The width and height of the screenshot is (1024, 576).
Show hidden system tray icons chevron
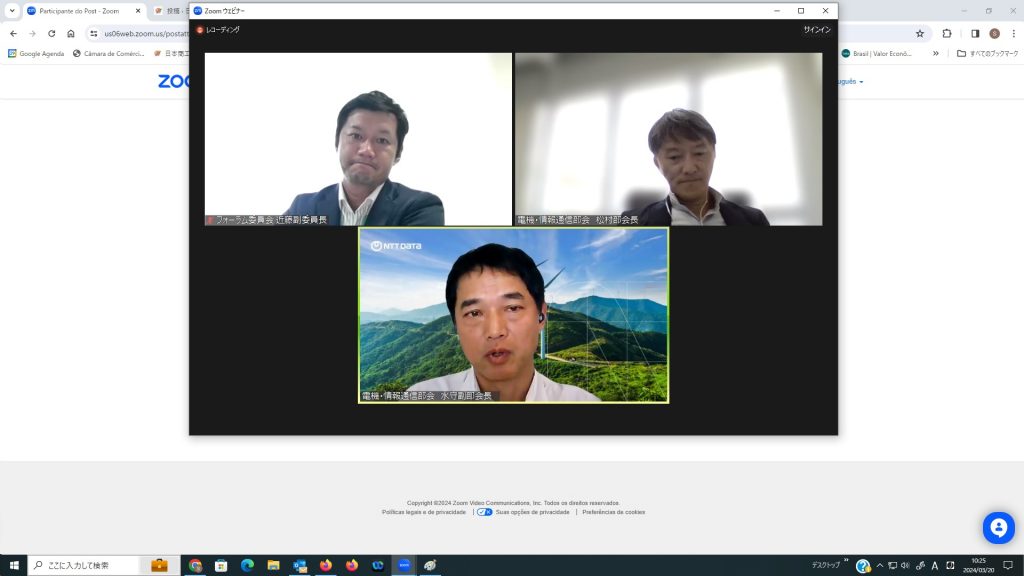pyautogui.click(x=880, y=565)
